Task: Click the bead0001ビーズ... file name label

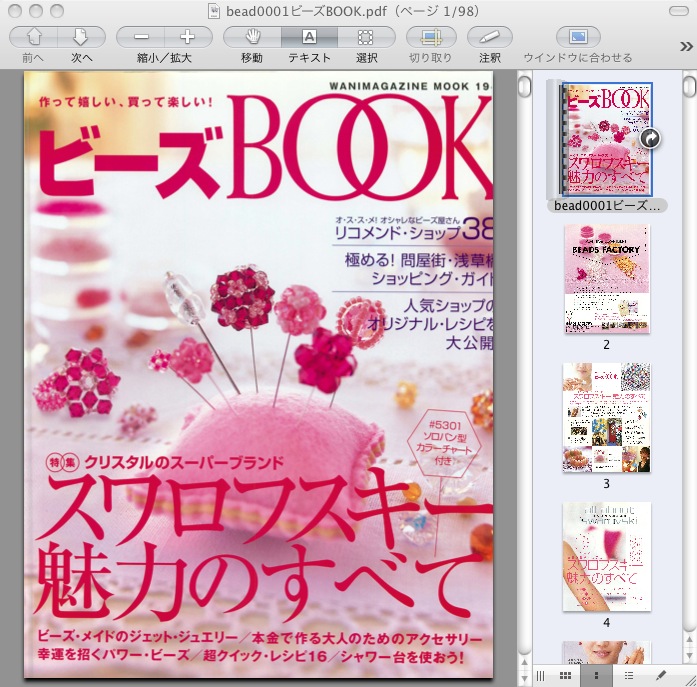Action: point(607,205)
